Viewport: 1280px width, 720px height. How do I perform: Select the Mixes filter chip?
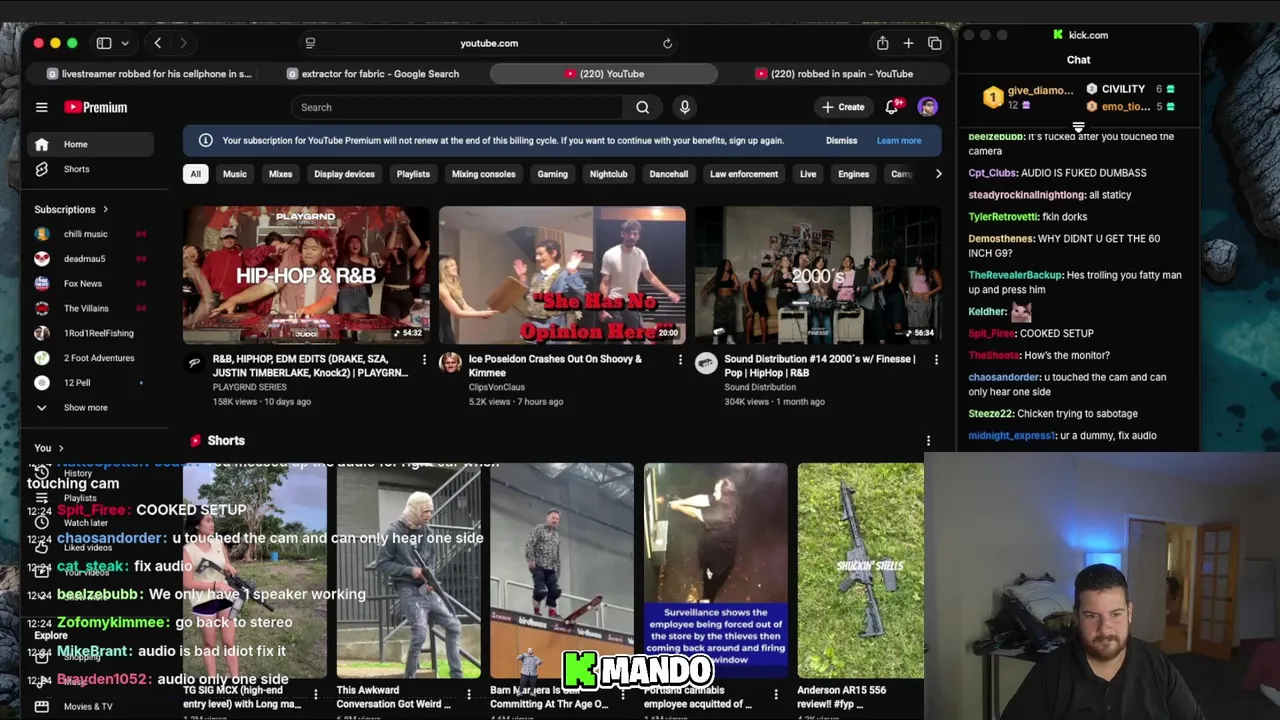(280, 174)
